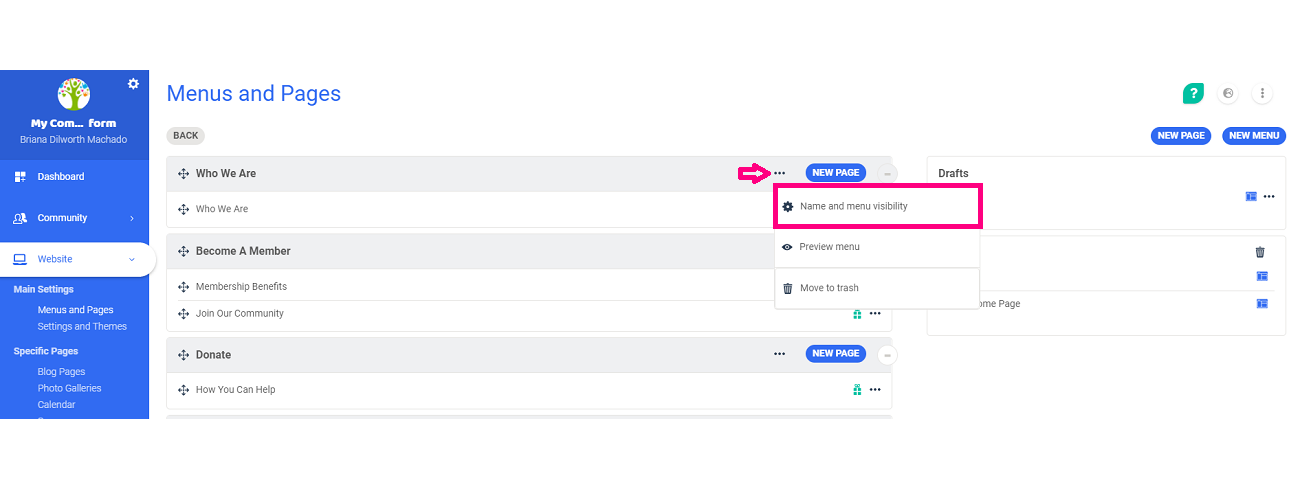The height and width of the screenshot is (498, 1300).
Task: Click the drag handle for Become A Member
Action: [x=183, y=251]
